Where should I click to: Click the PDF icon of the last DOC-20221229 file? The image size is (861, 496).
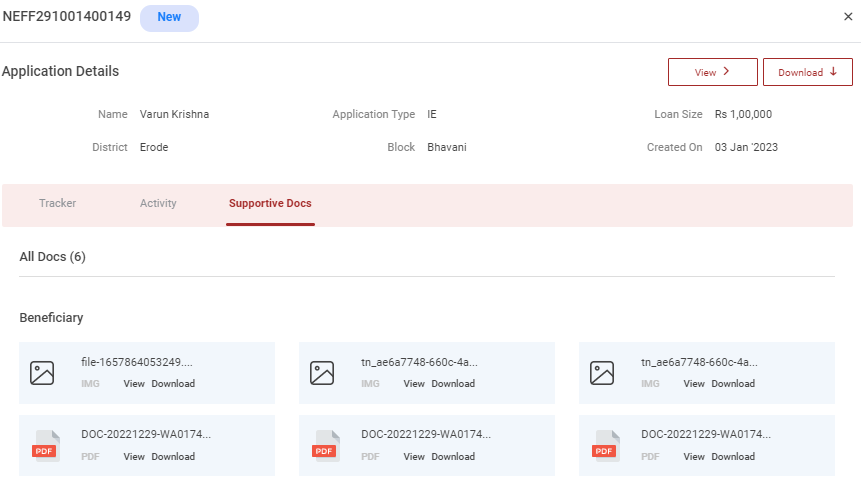pyautogui.click(x=606, y=446)
